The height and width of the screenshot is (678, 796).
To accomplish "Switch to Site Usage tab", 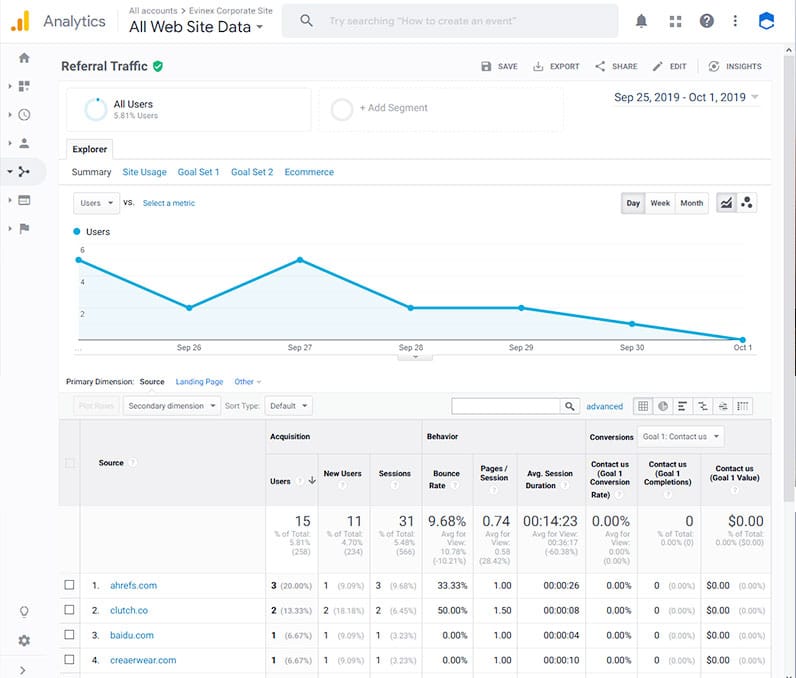I will tap(144, 172).
